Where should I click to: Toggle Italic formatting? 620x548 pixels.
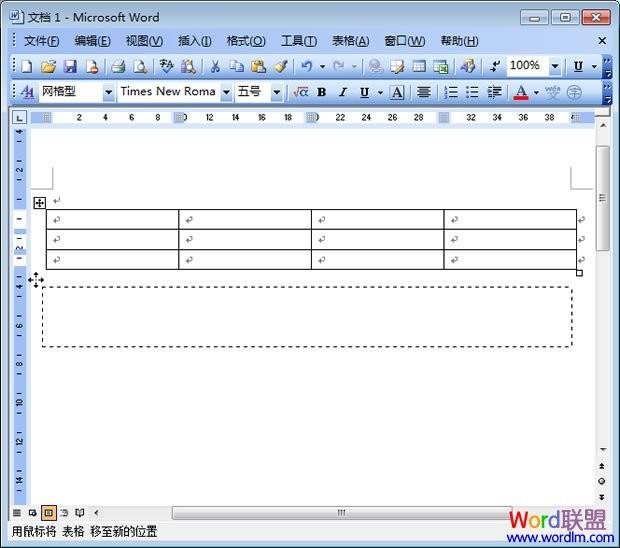point(343,92)
